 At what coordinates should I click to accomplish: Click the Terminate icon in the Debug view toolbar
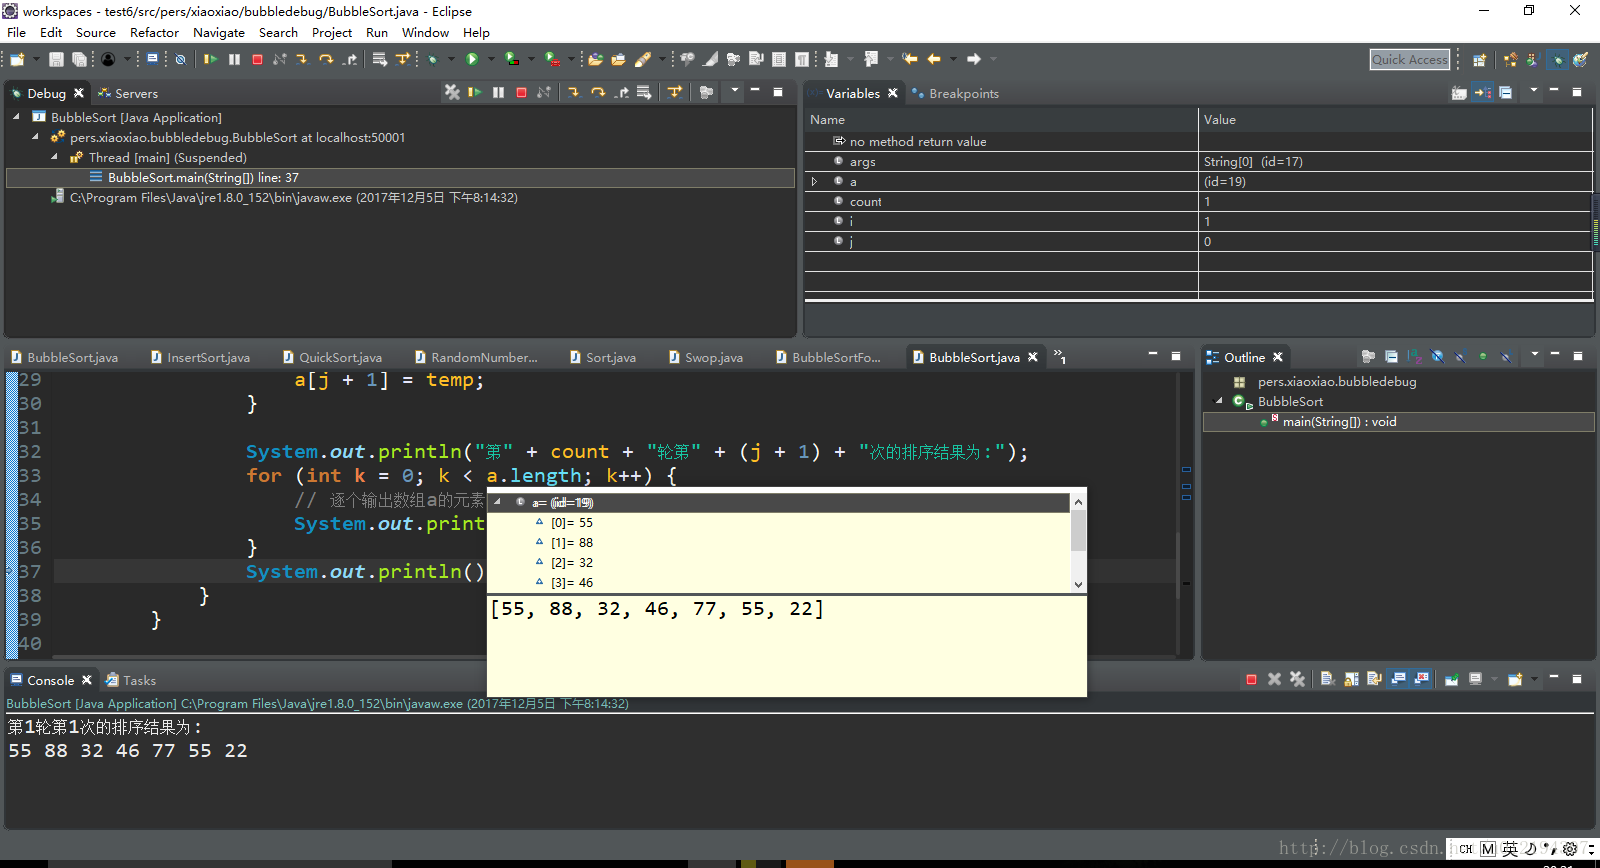click(x=521, y=92)
